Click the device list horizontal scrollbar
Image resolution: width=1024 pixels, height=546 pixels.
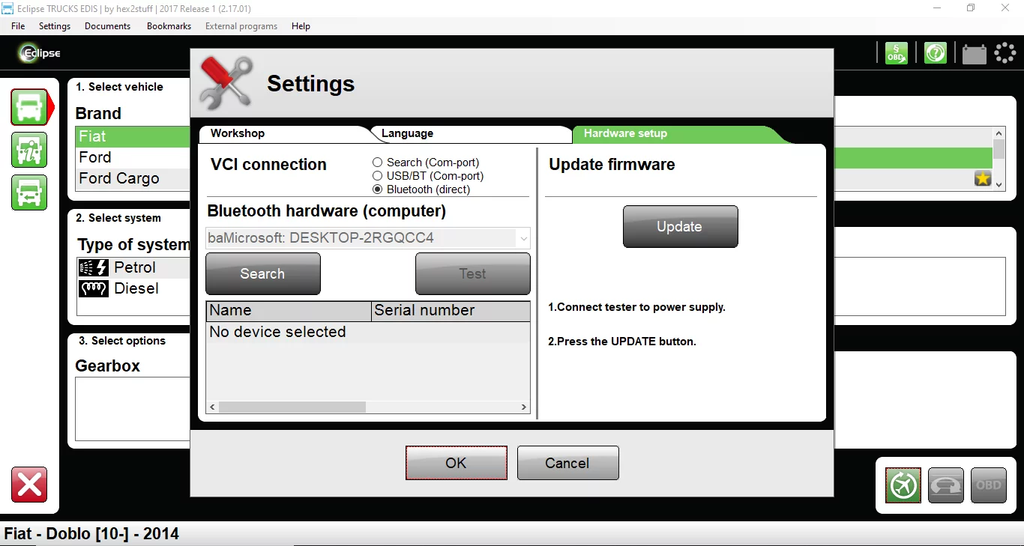coord(300,407)
